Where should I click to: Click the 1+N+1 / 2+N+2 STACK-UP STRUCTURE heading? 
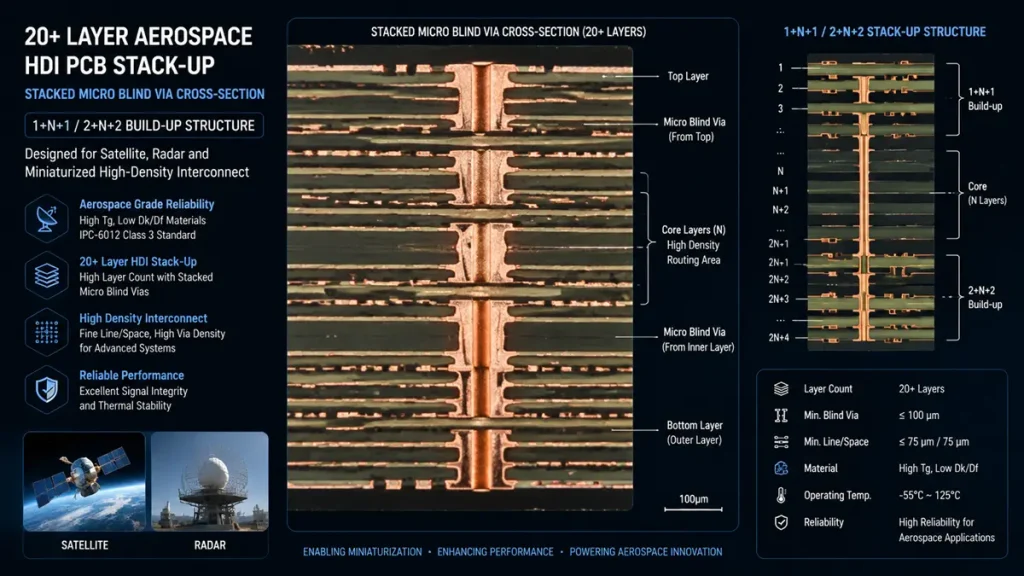pyautogui.click(x=885, y=32)
